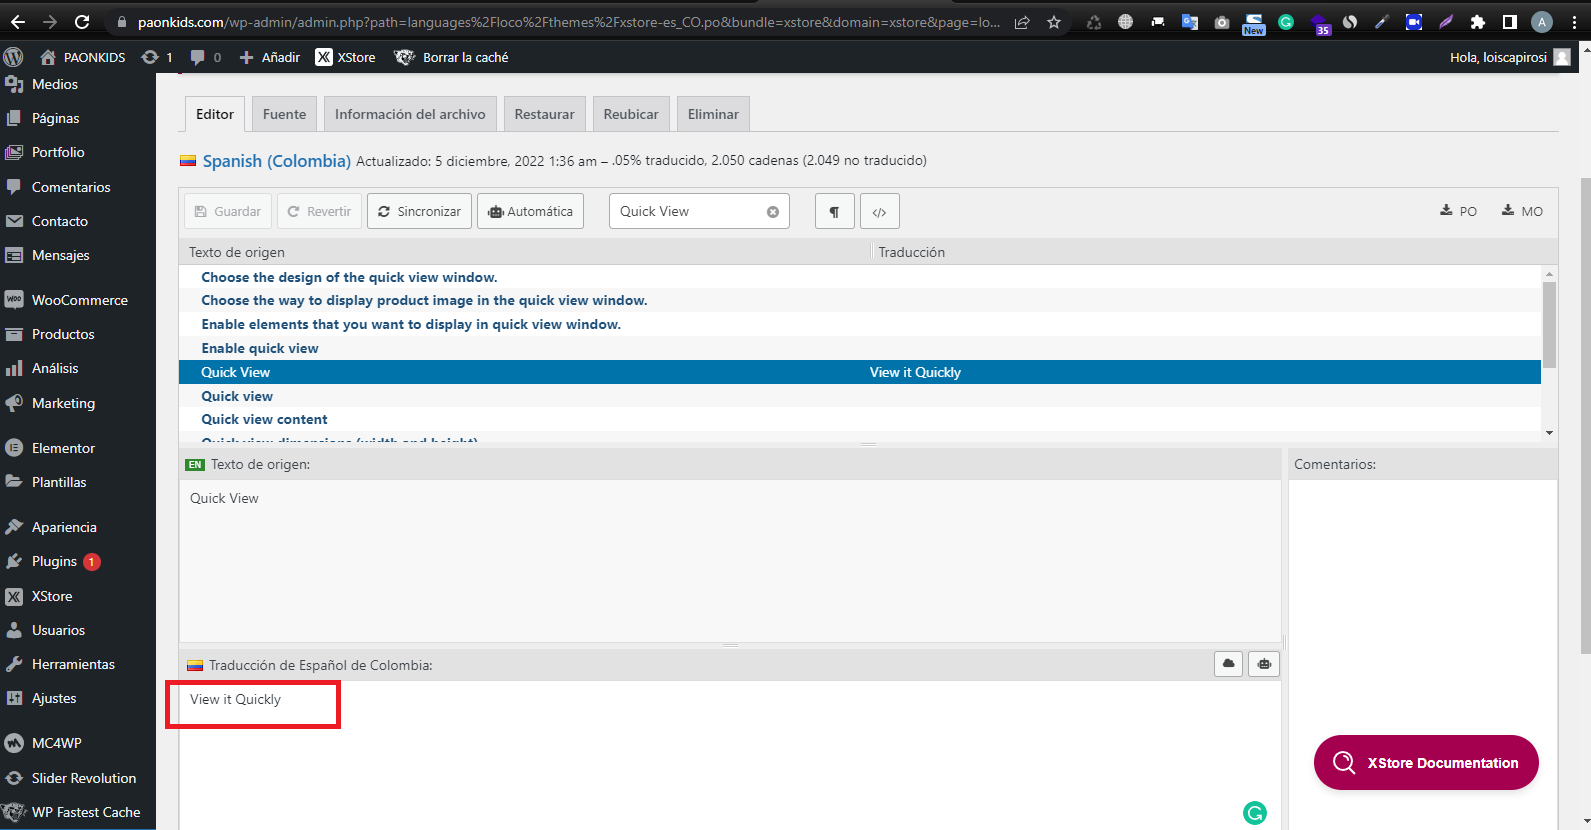The height and width of the screenshot is (830, 1591).
Task: Switch to the Eliminar tab
Action: pos(713,114)
